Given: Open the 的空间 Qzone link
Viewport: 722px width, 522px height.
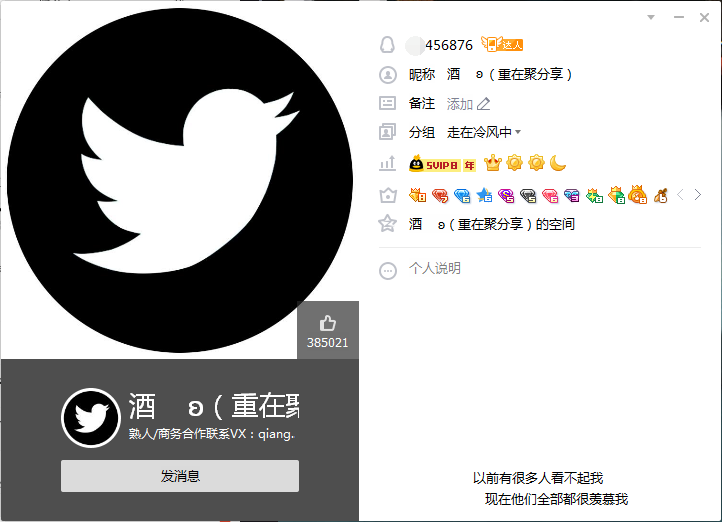Looking at the screenshot, I should (492, 224).
